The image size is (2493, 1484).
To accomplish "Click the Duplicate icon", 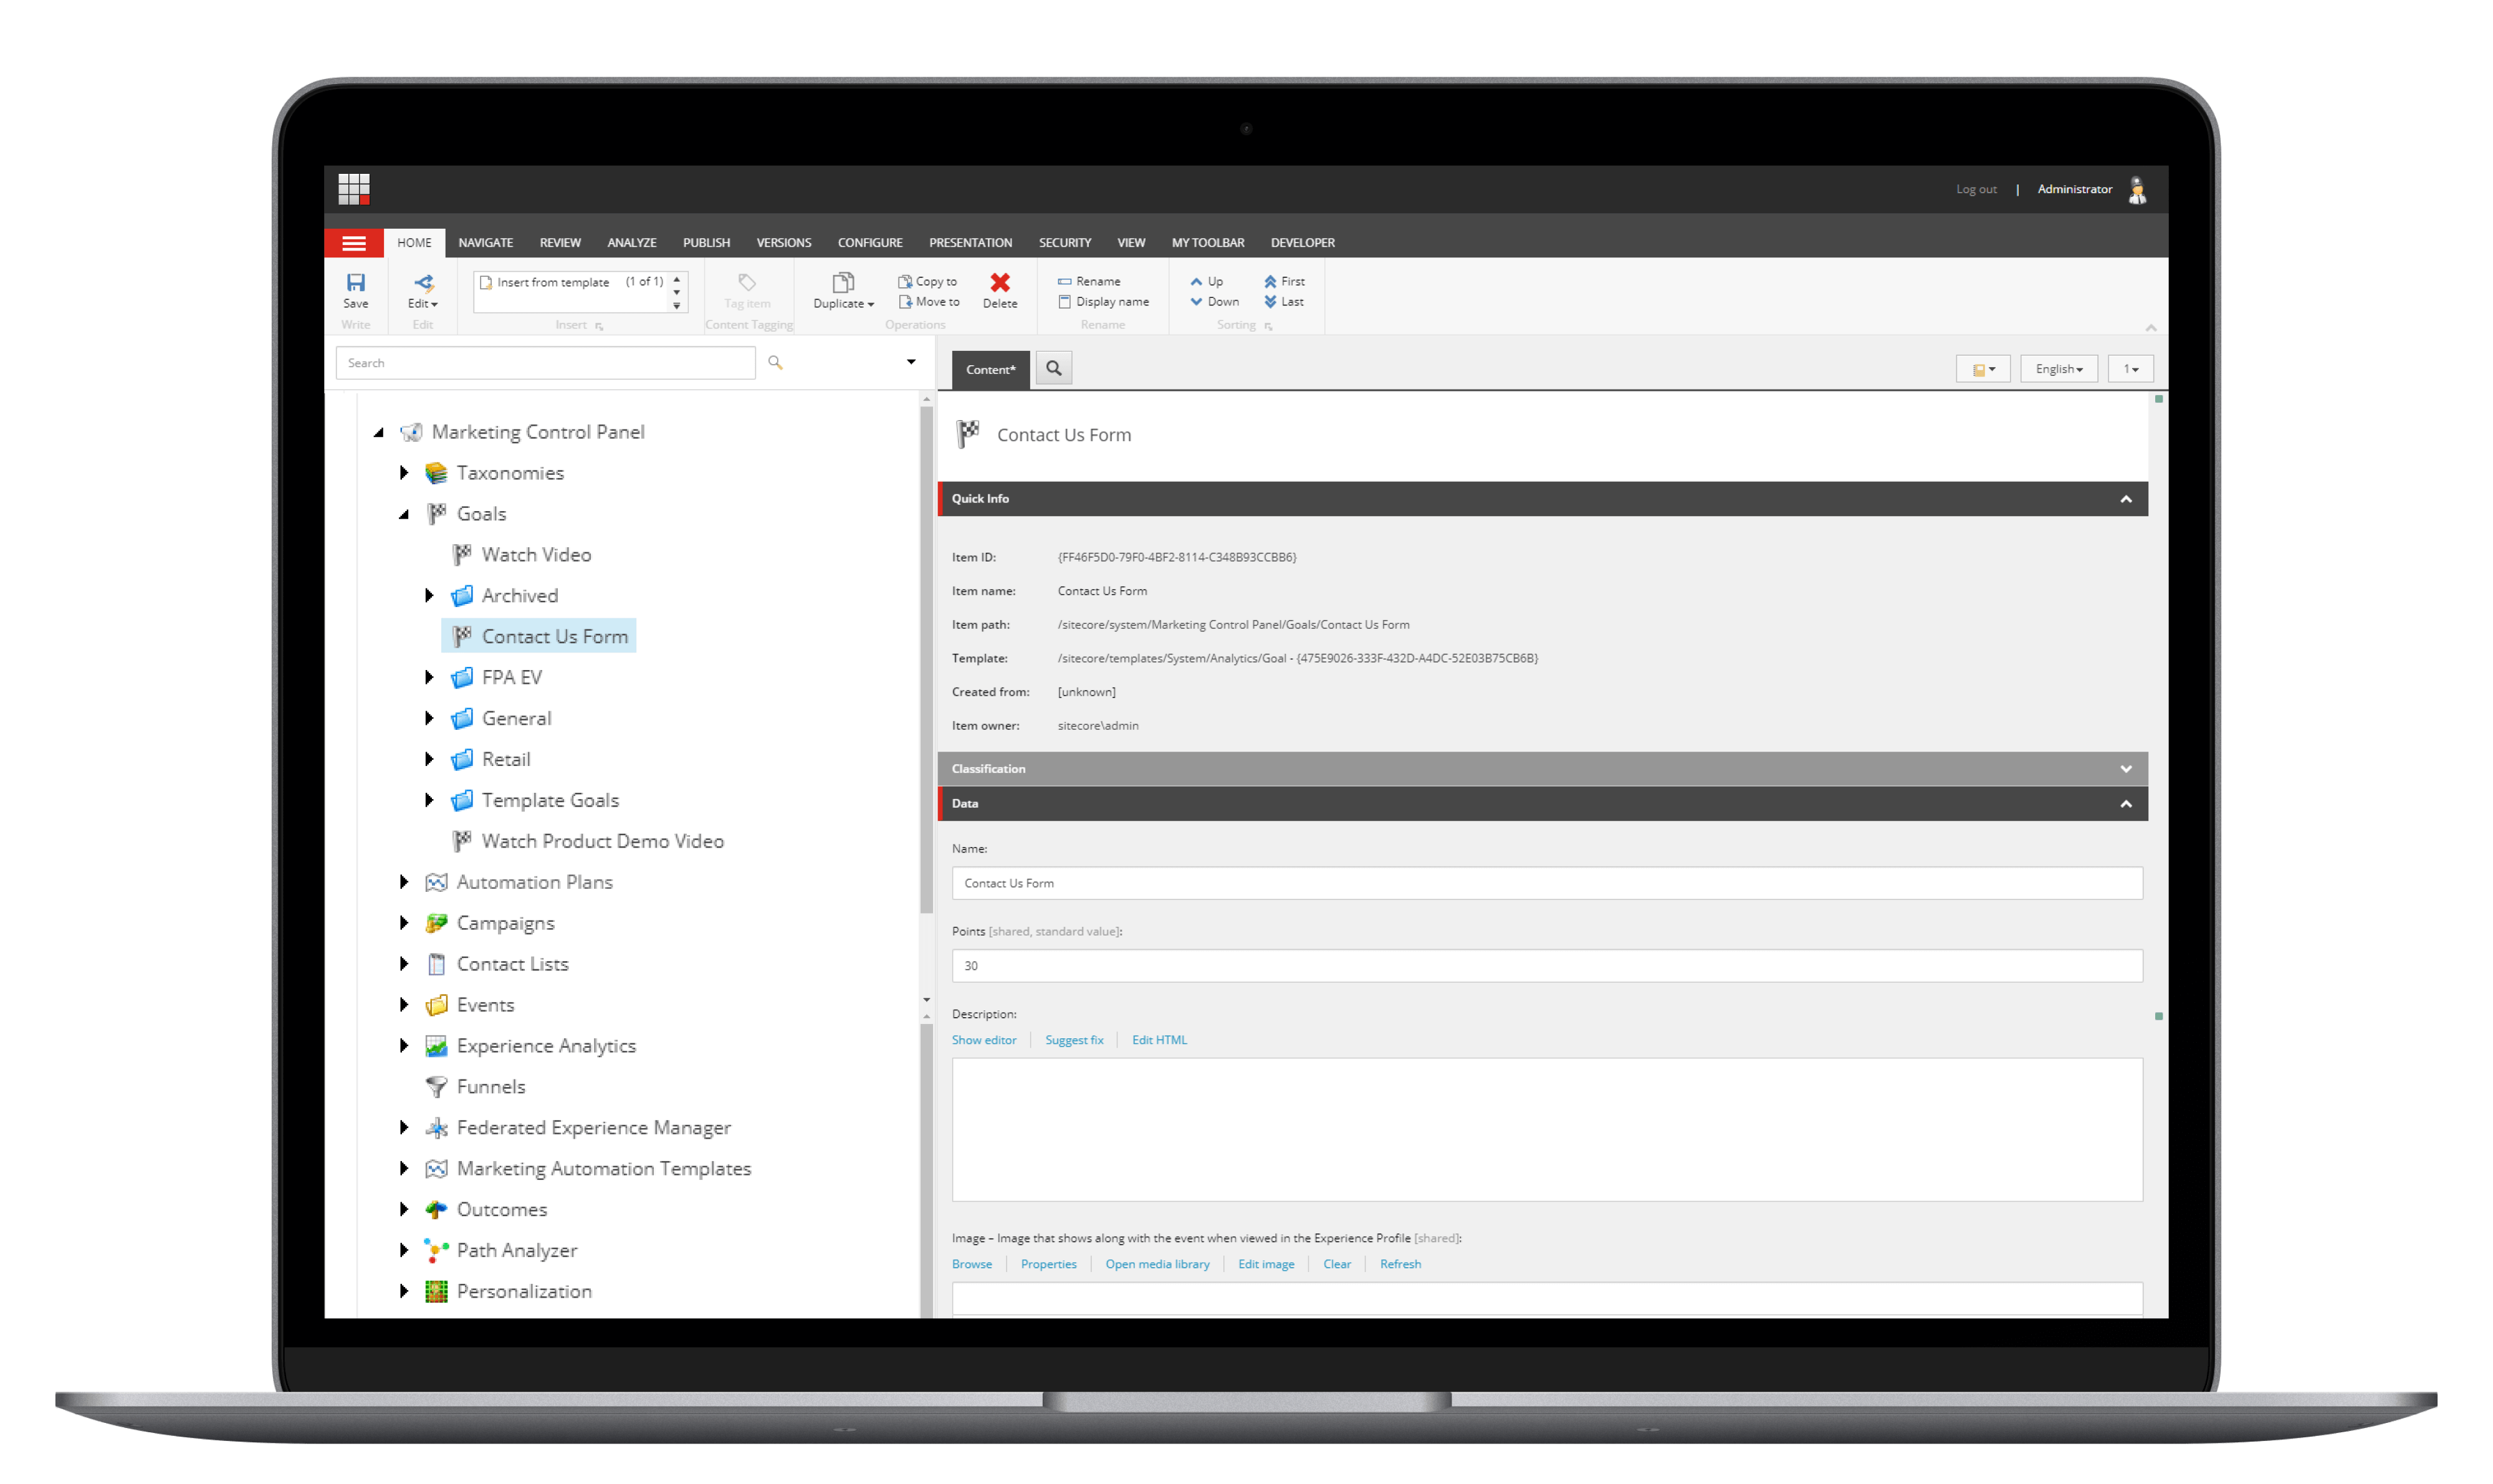I will pos(842,283).
